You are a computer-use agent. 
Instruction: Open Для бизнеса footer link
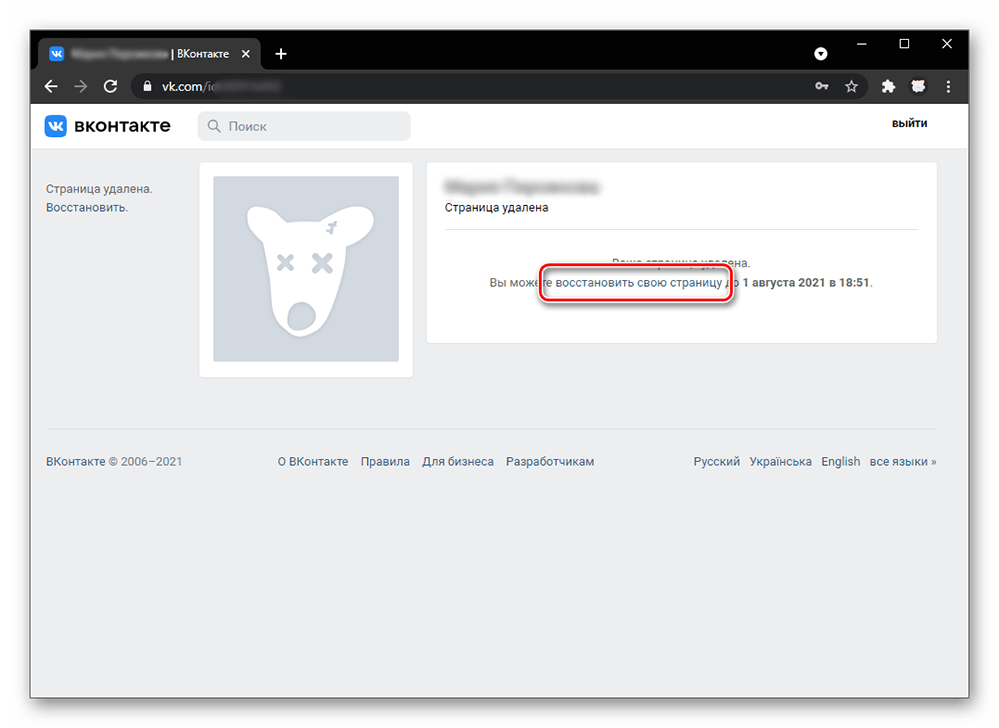pos(457,461)
